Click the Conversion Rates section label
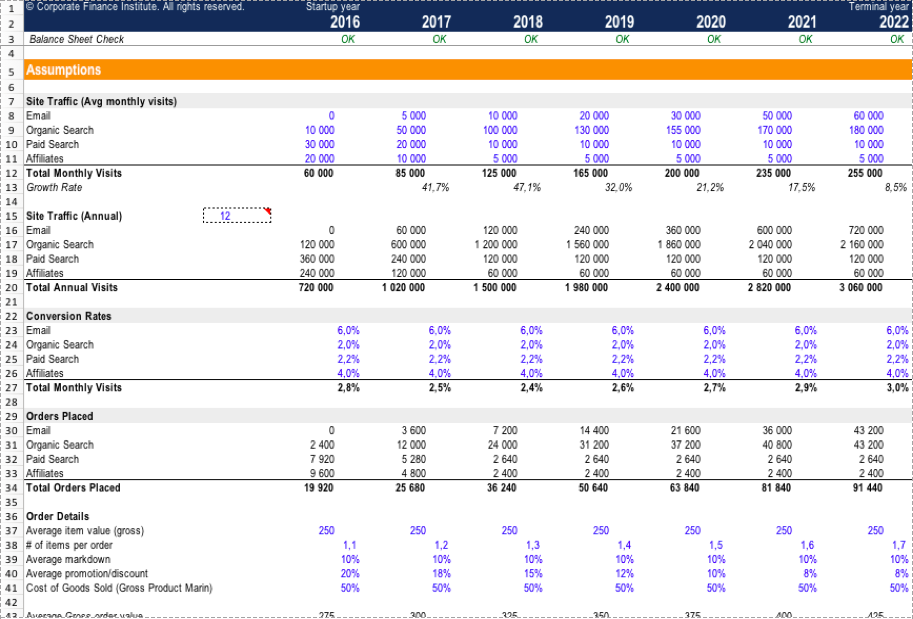This screenshot has height=619, width=913. tap(69, 316)
